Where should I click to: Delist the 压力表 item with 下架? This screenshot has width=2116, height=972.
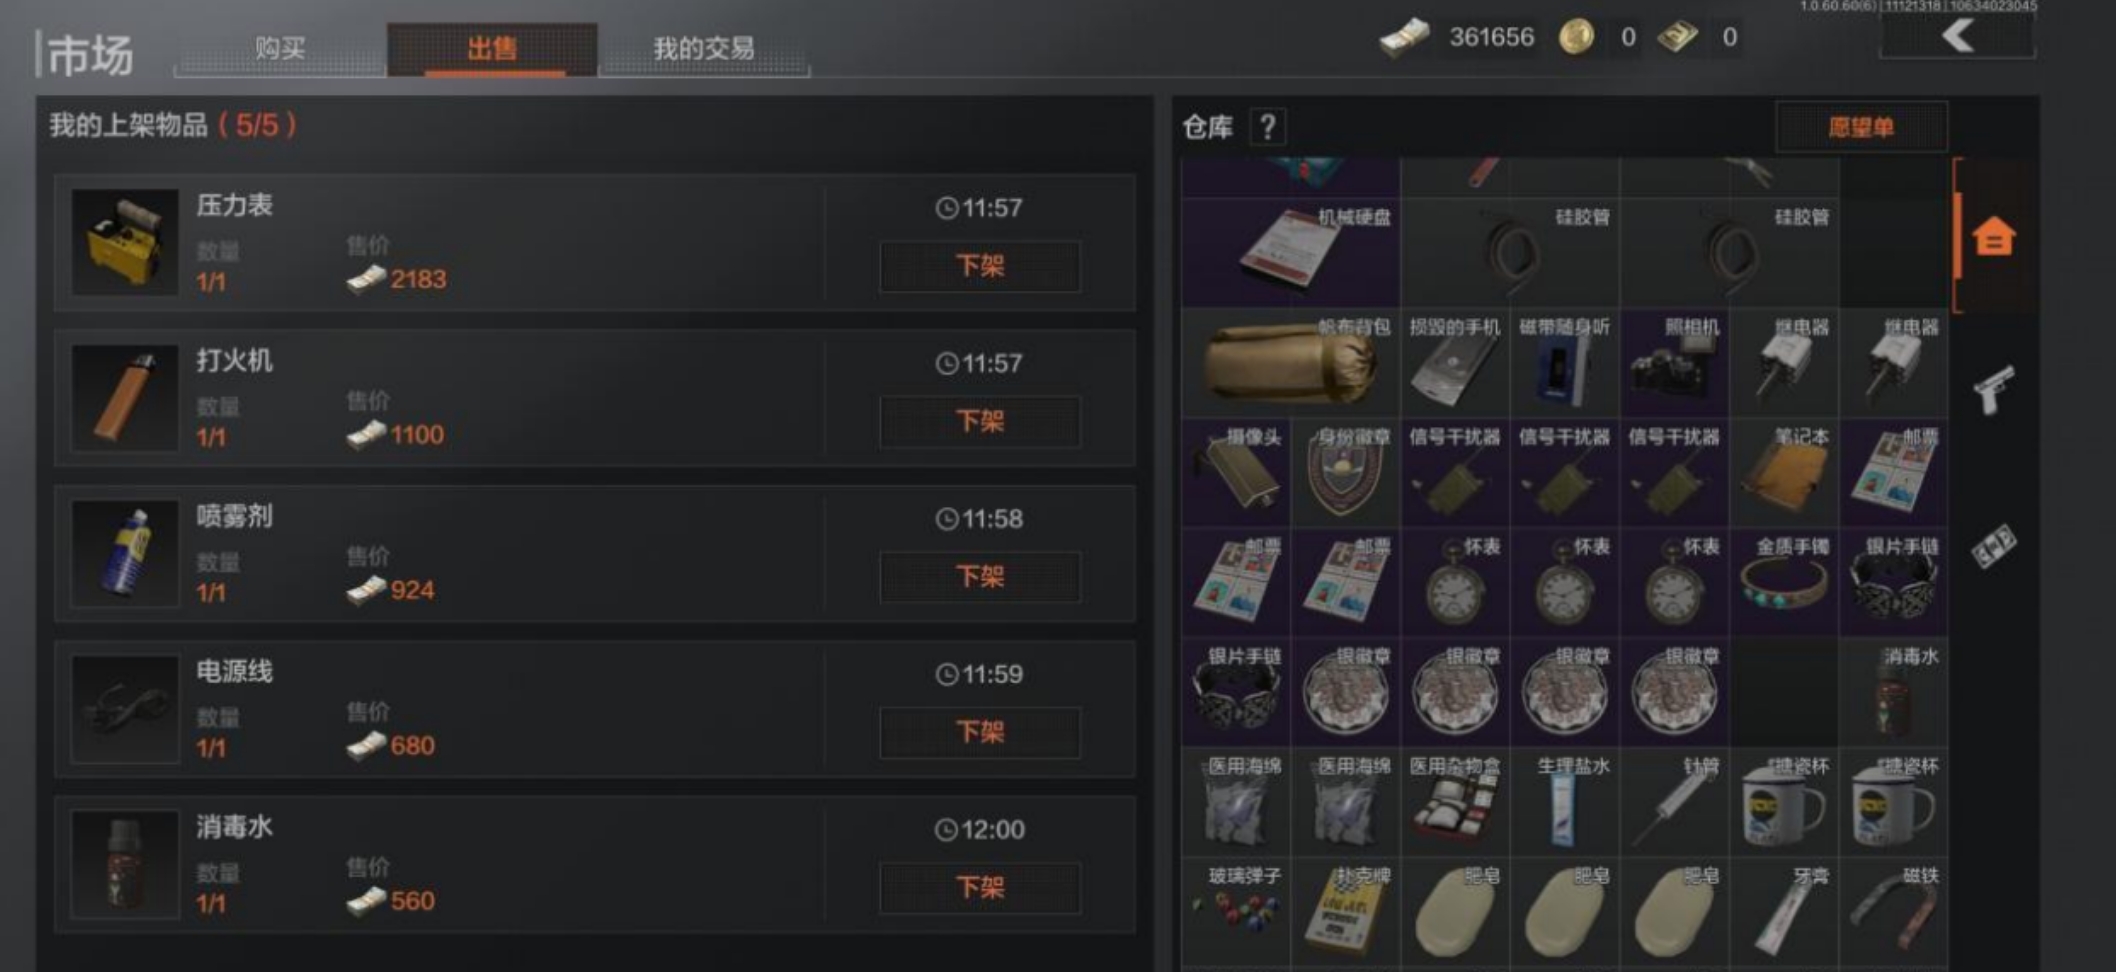[x=980, y=266]
